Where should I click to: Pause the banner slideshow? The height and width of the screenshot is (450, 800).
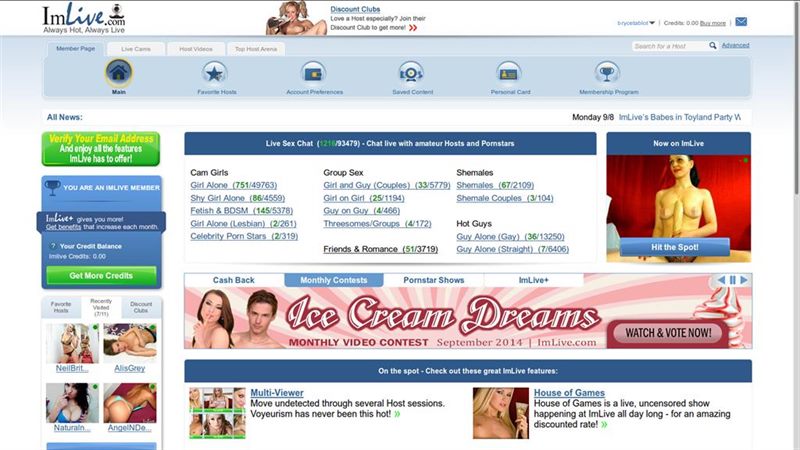tap(733, 280)
